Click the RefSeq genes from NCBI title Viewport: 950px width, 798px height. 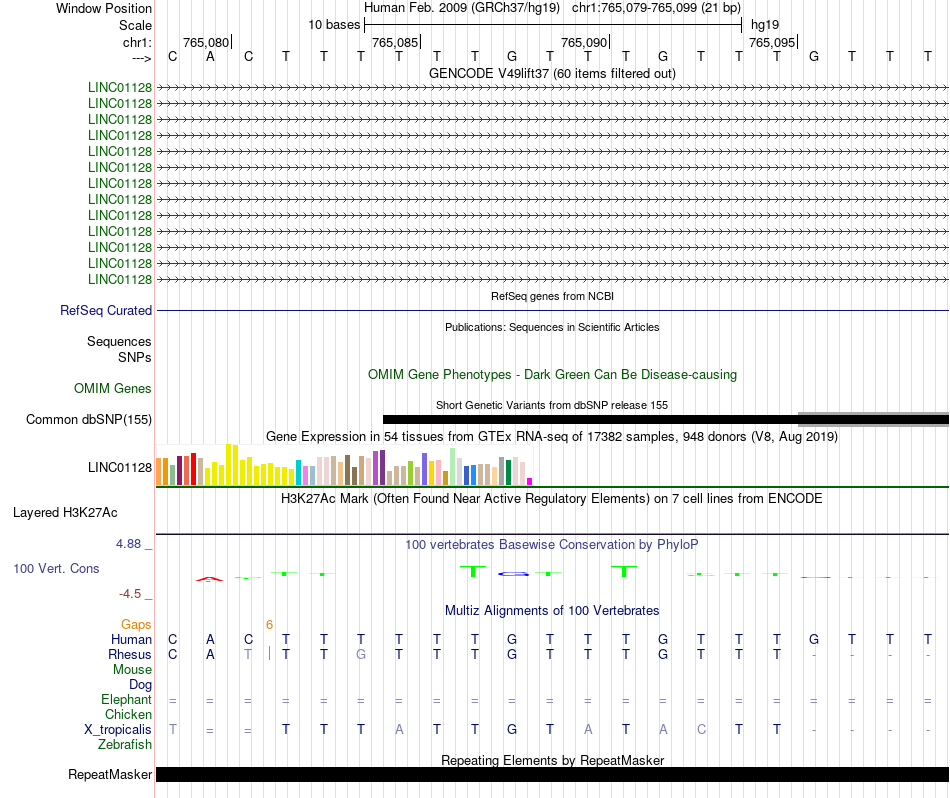(x=552, y=296)
